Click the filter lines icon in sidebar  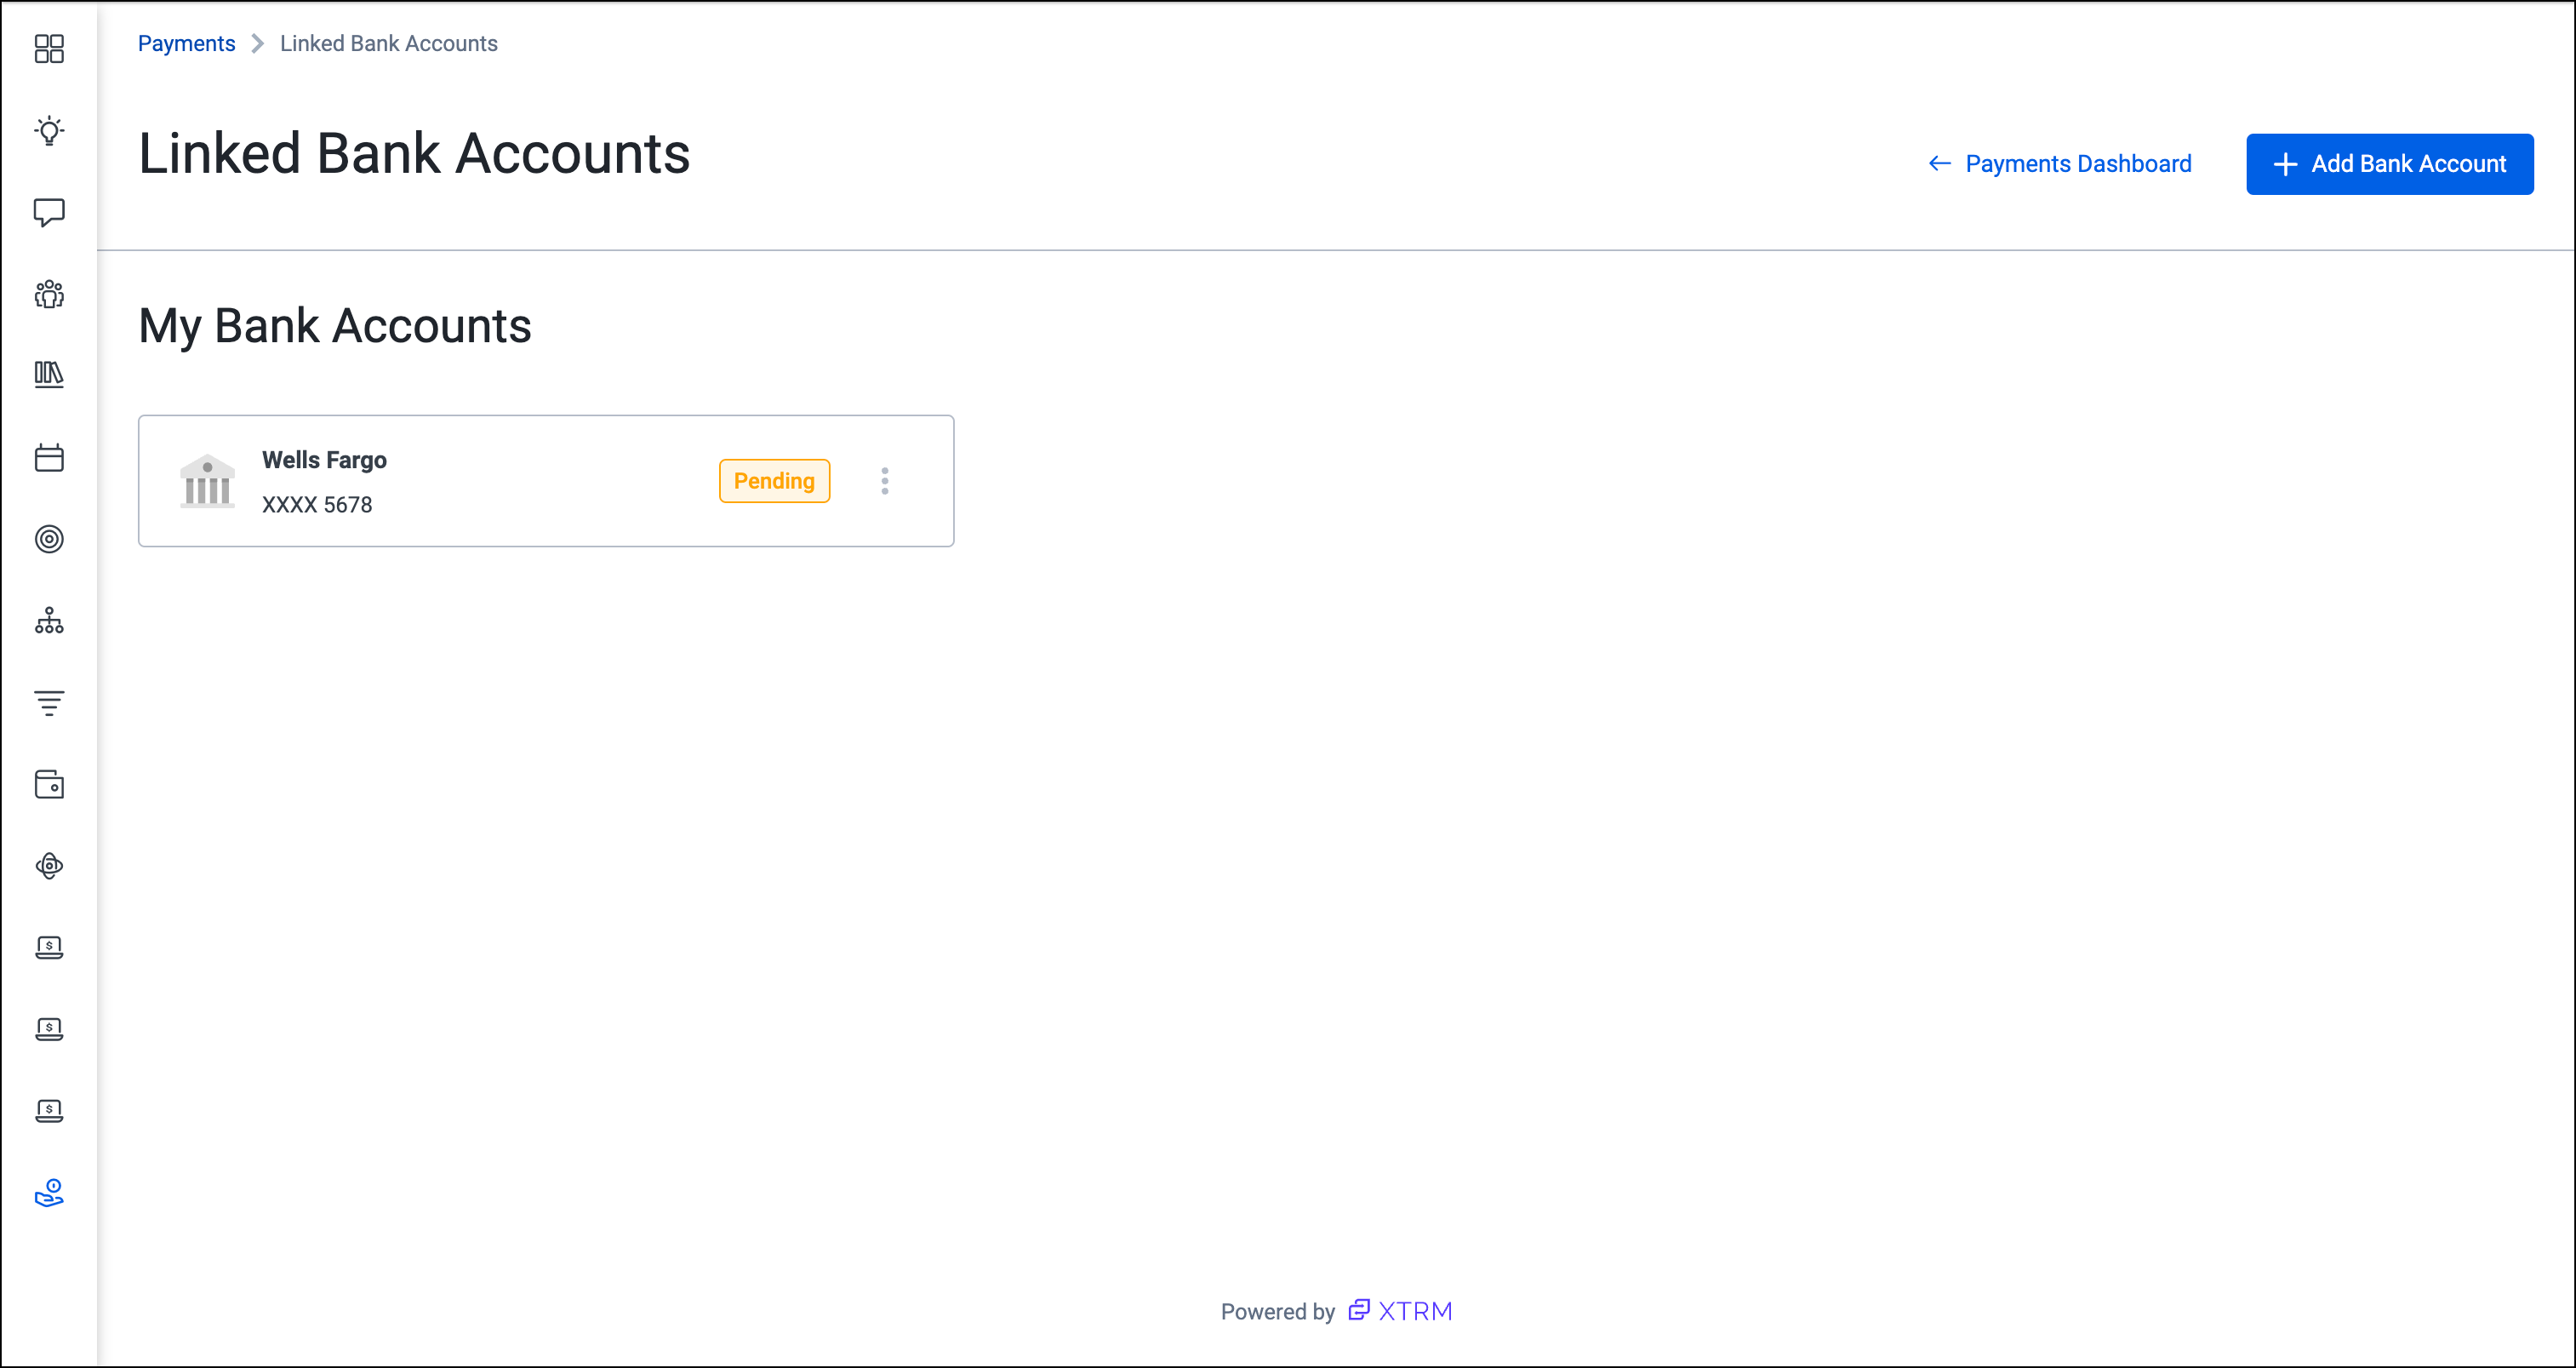[x=49, y=702]
